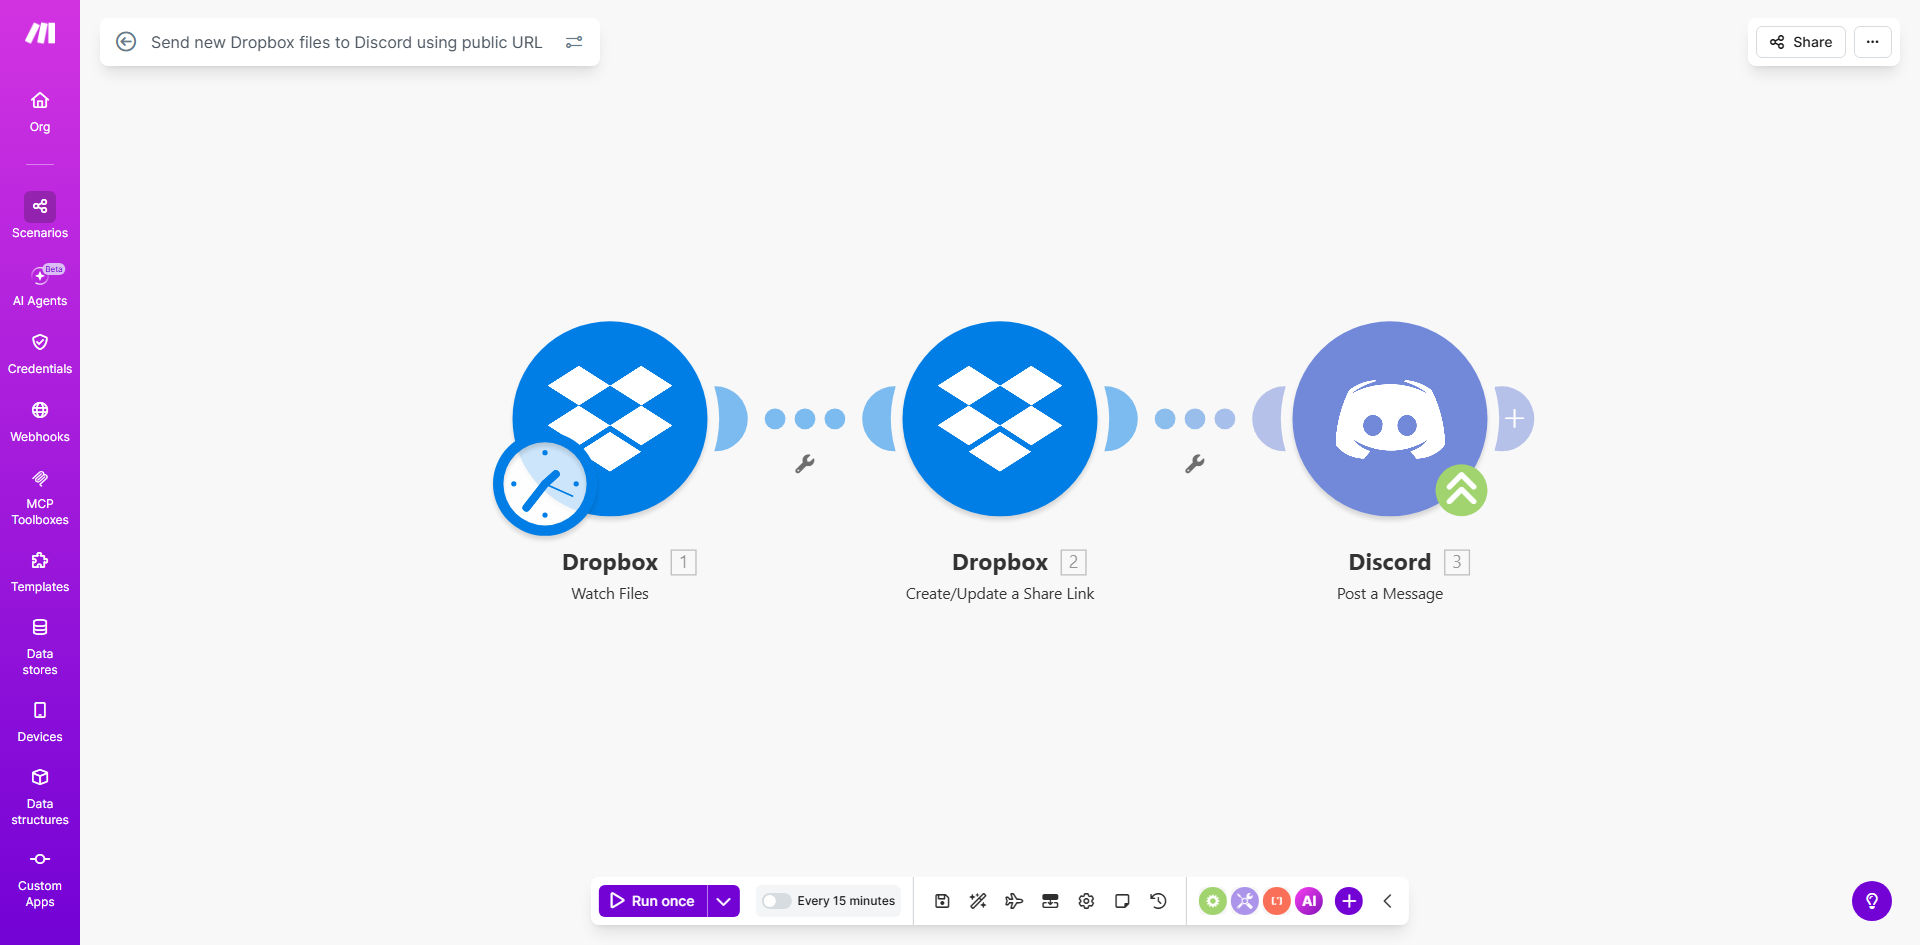Collapse the favorites with the chevron
This screenshot has height=945, width=1920.
[1388, 901]
